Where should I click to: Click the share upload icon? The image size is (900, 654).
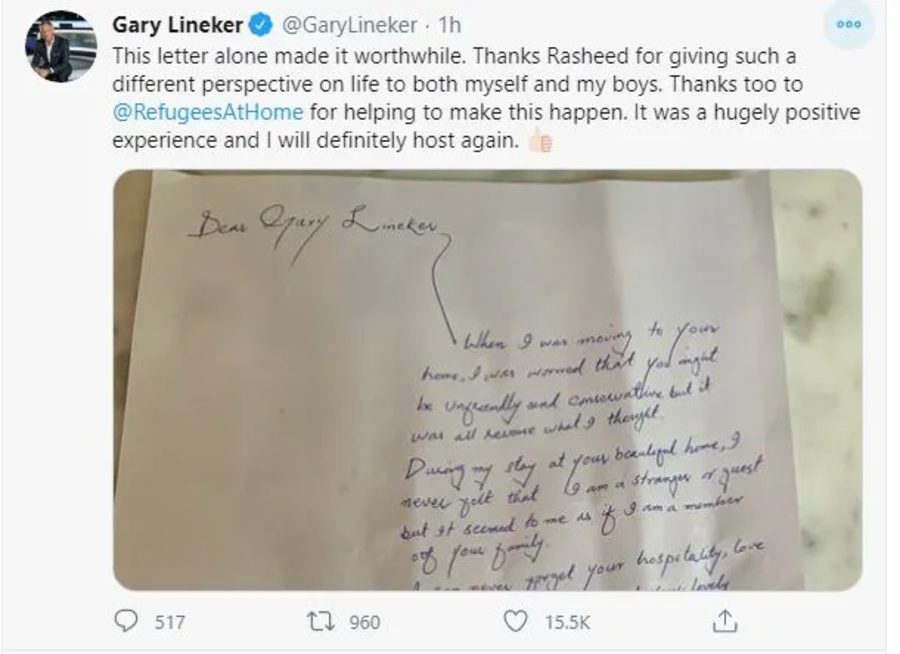[x=723, y=621]
